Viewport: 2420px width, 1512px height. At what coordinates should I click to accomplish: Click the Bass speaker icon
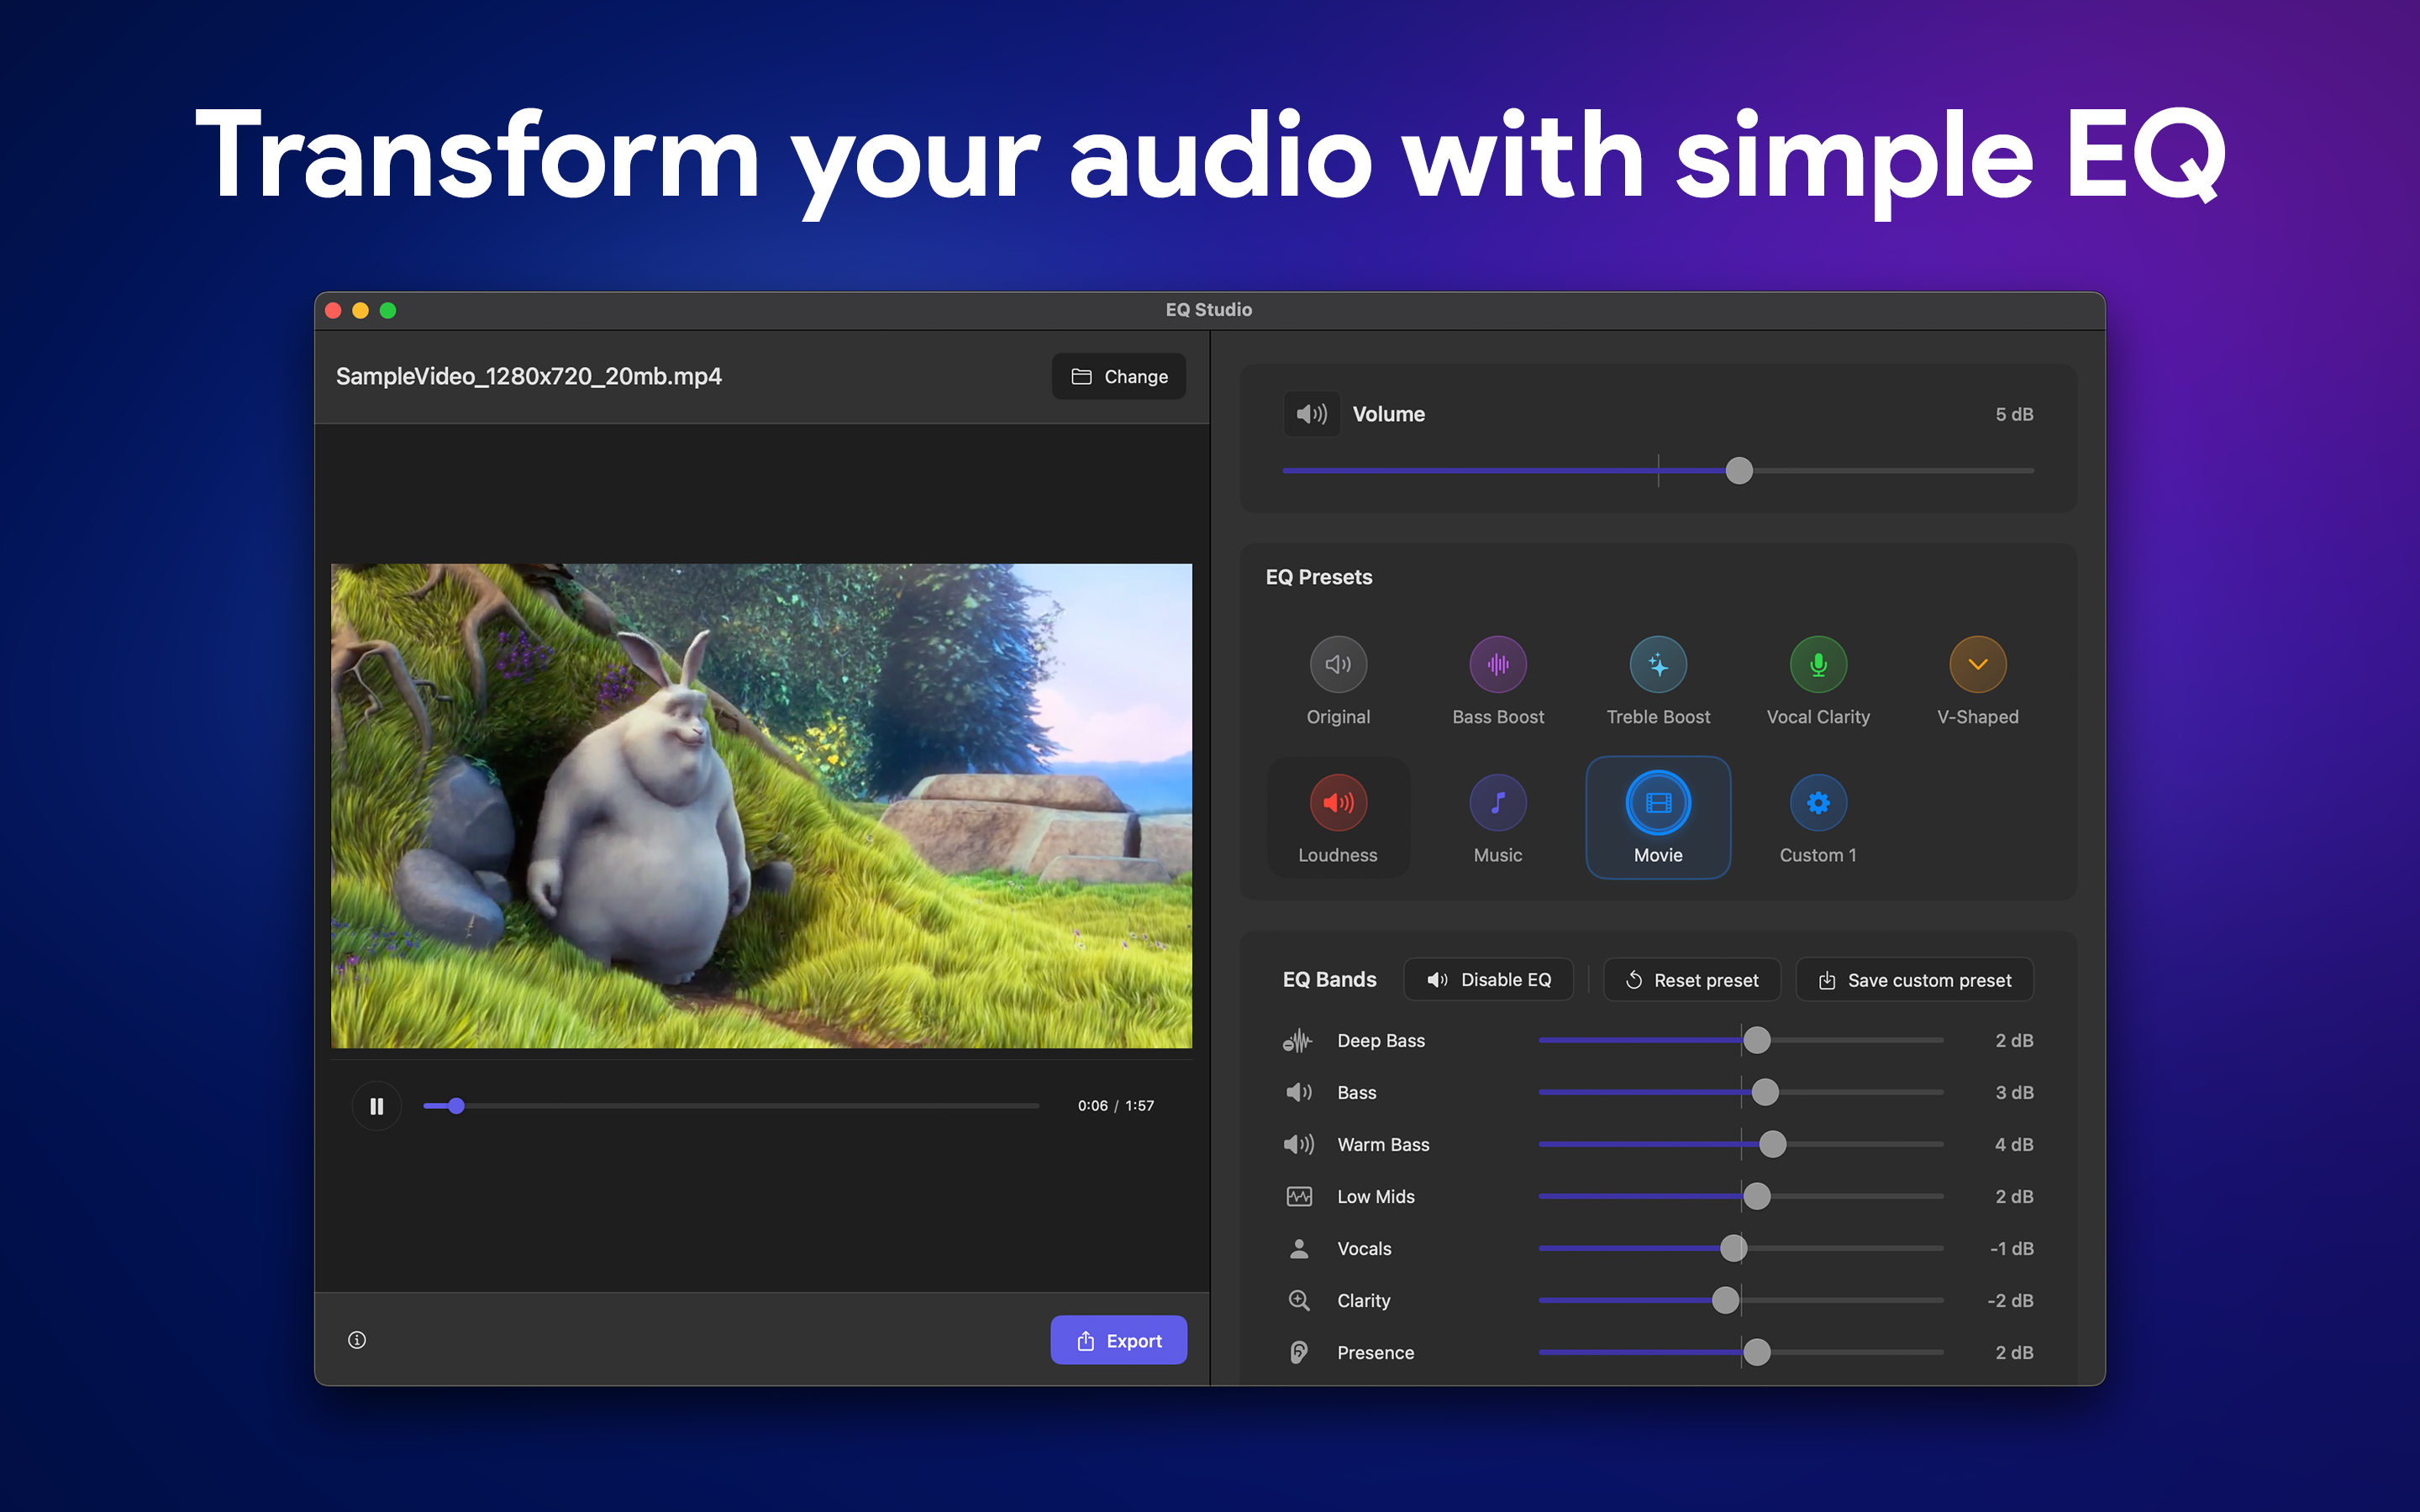point(1299,1092)
